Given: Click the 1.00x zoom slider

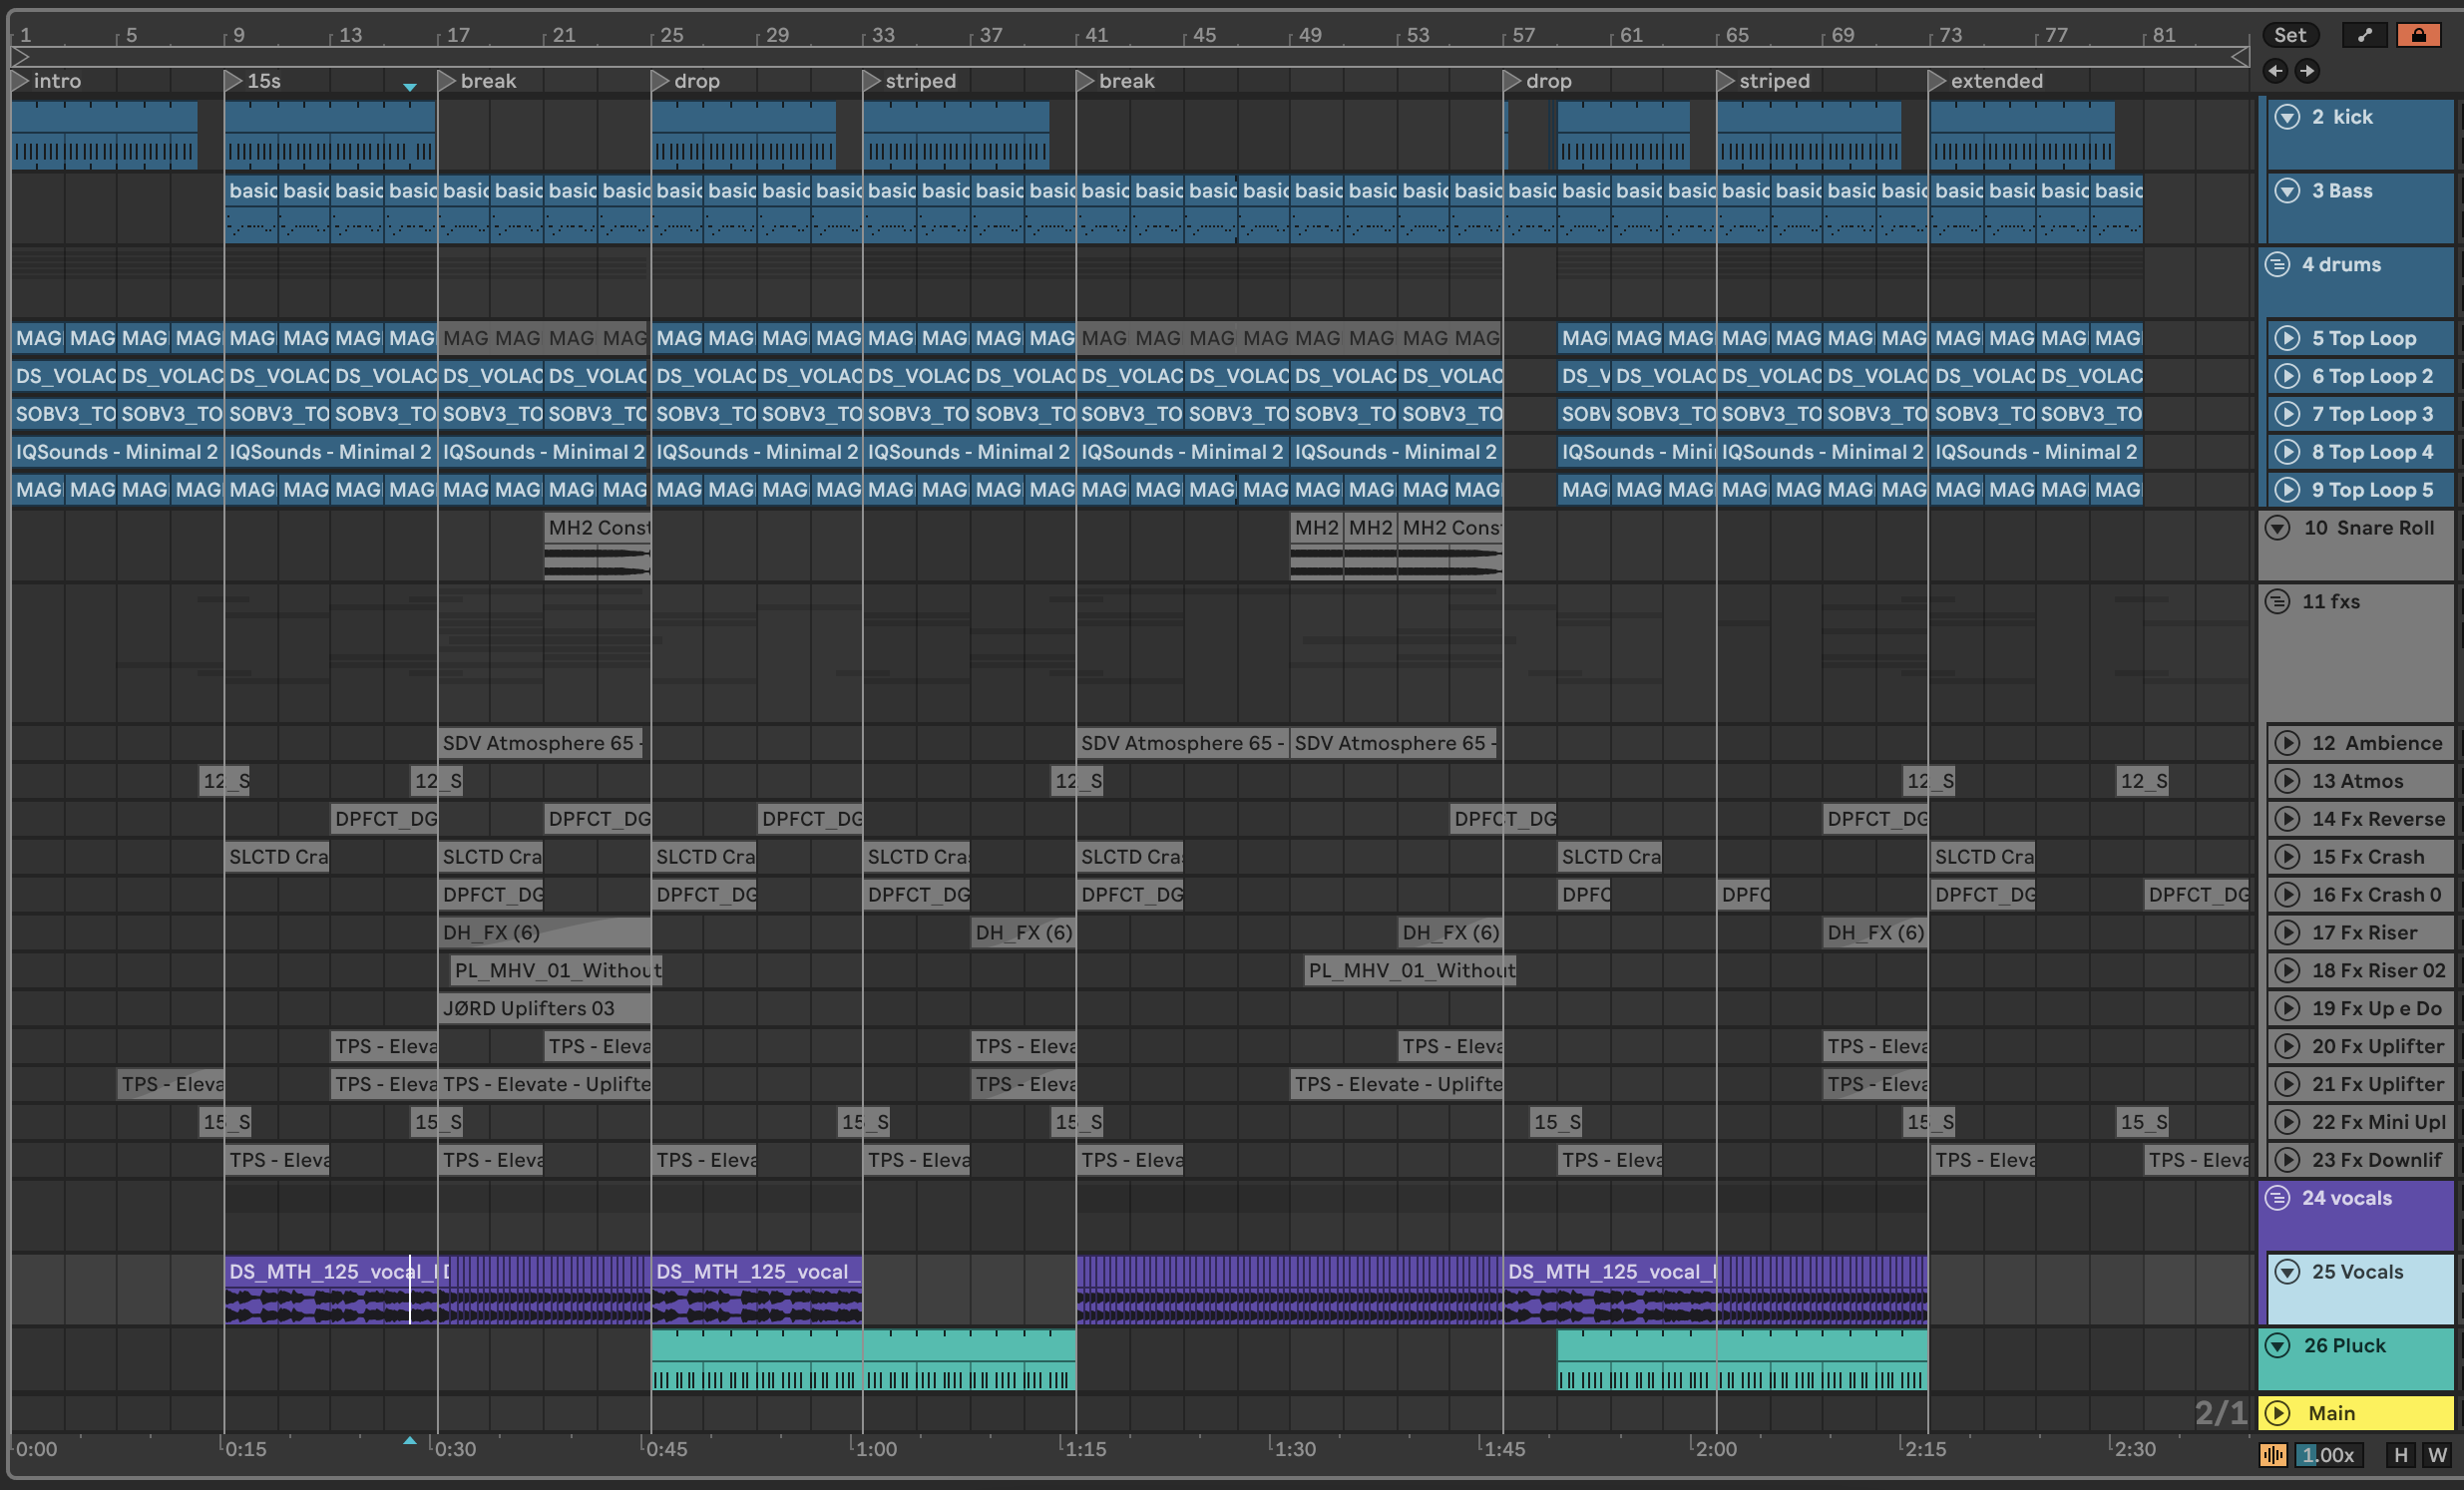Looking at the screenshot, I should pyautogui.click(x=2328, y=1455).
